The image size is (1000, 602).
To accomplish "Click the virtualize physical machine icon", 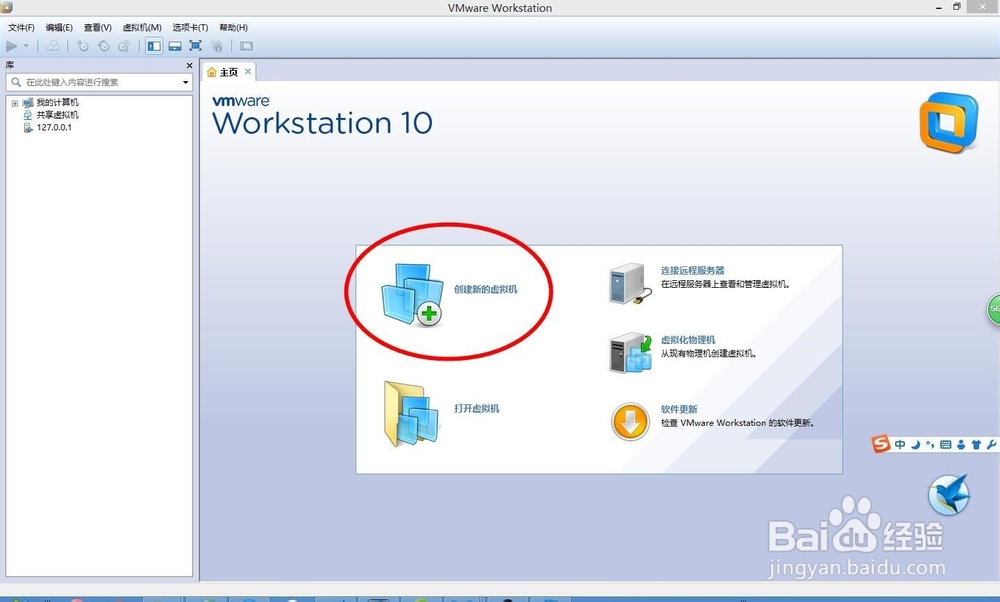I will pos(630,352).
